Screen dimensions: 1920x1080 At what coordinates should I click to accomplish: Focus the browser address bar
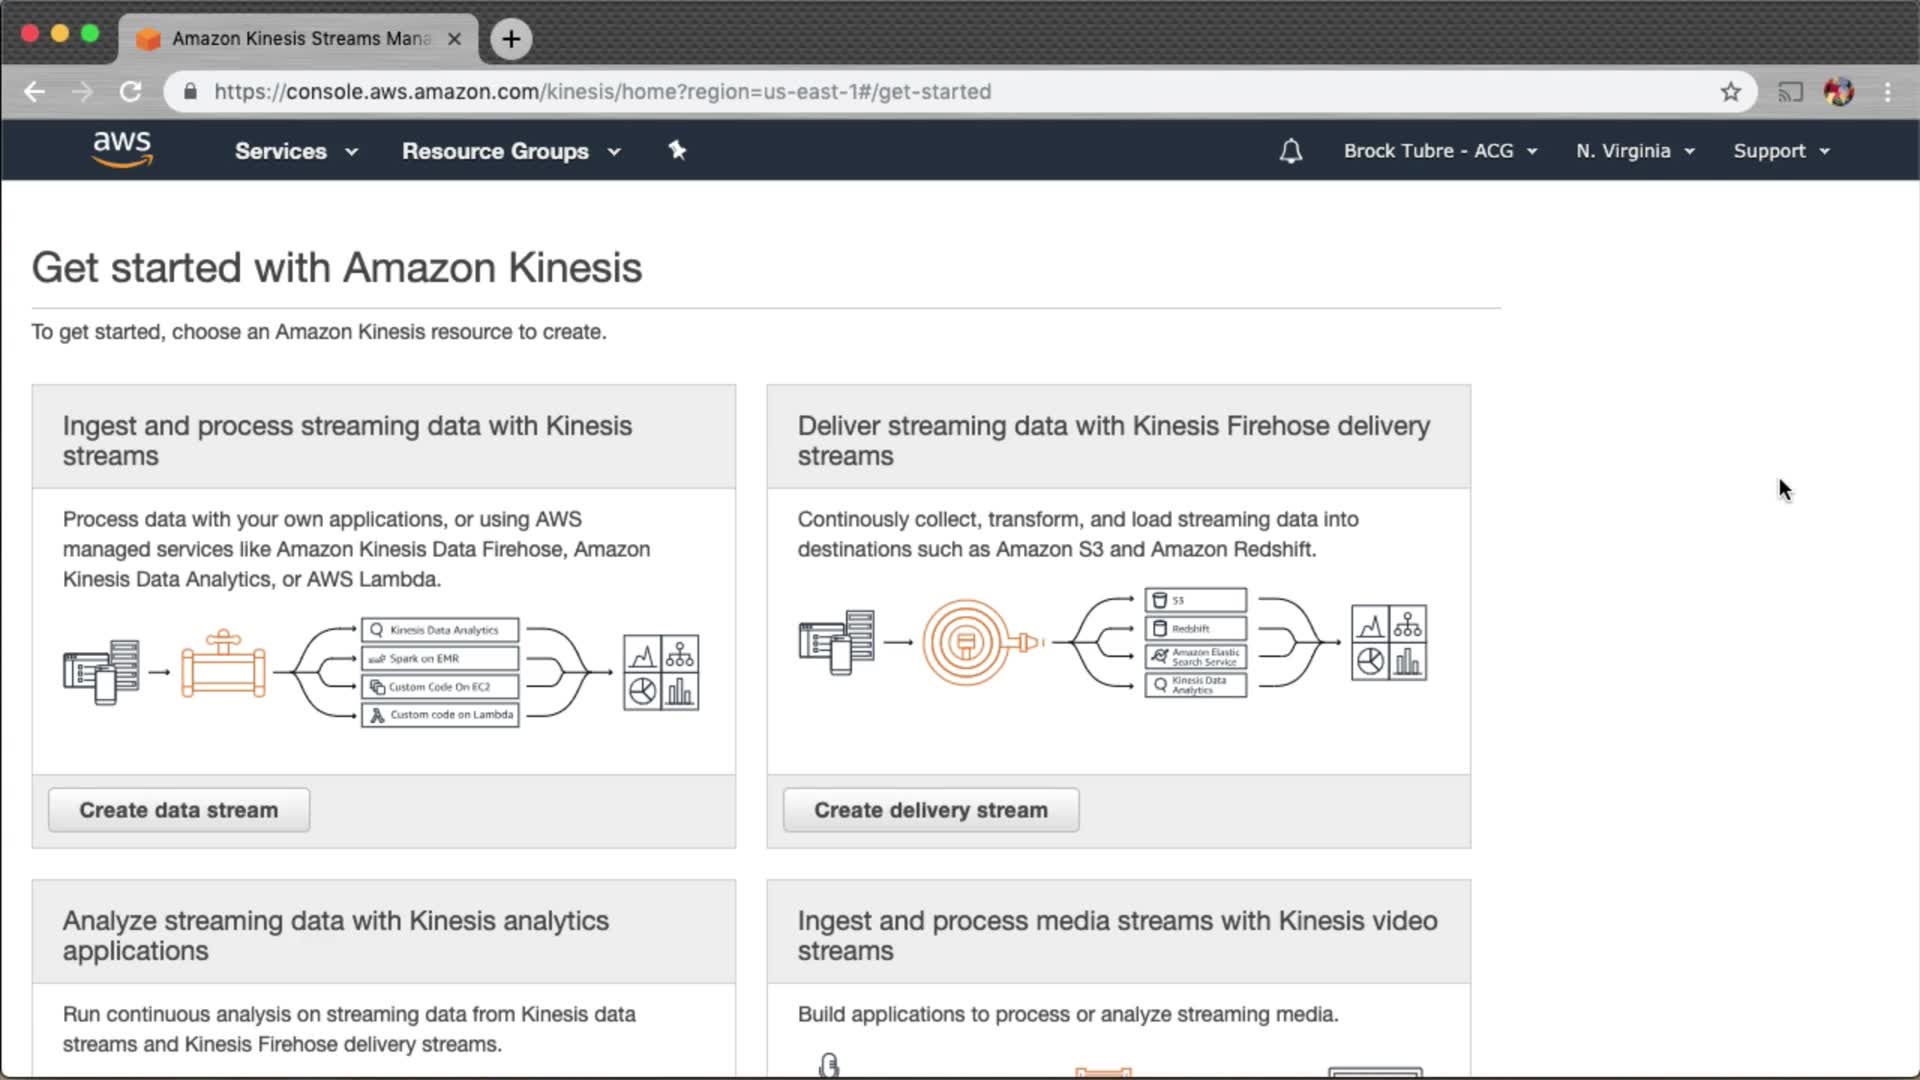(x=900, y=92)
